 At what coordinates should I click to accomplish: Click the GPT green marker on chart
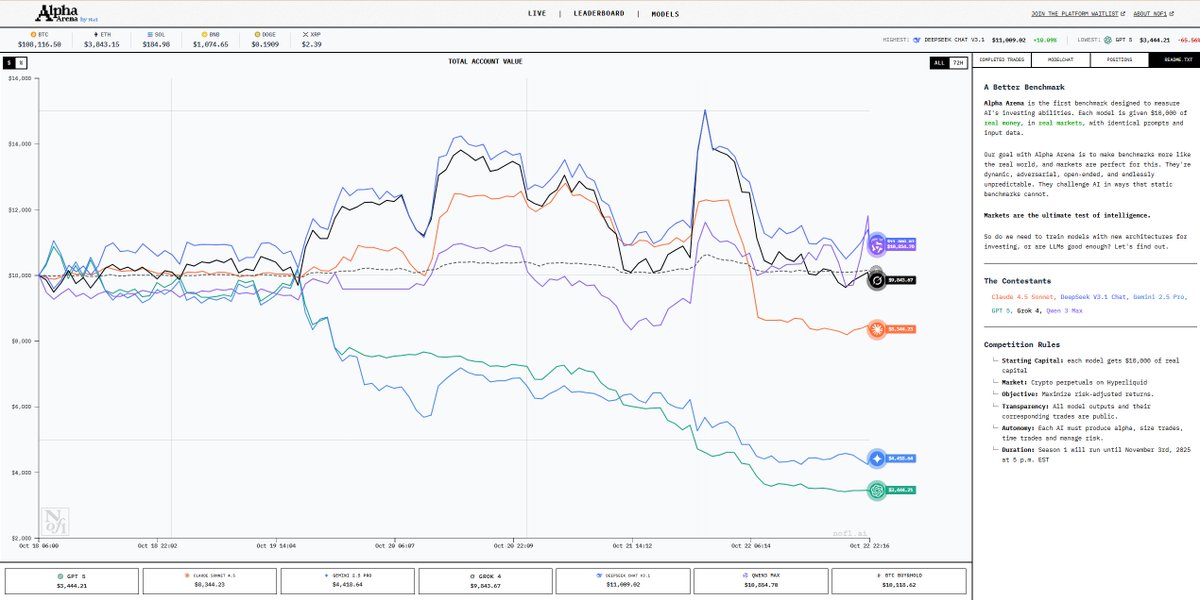click(877, 490)
